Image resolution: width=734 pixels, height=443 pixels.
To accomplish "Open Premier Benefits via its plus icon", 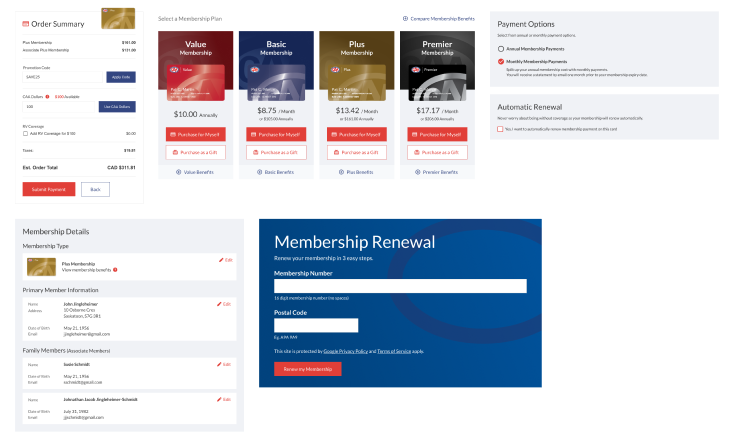I will [x=418, y=172].
